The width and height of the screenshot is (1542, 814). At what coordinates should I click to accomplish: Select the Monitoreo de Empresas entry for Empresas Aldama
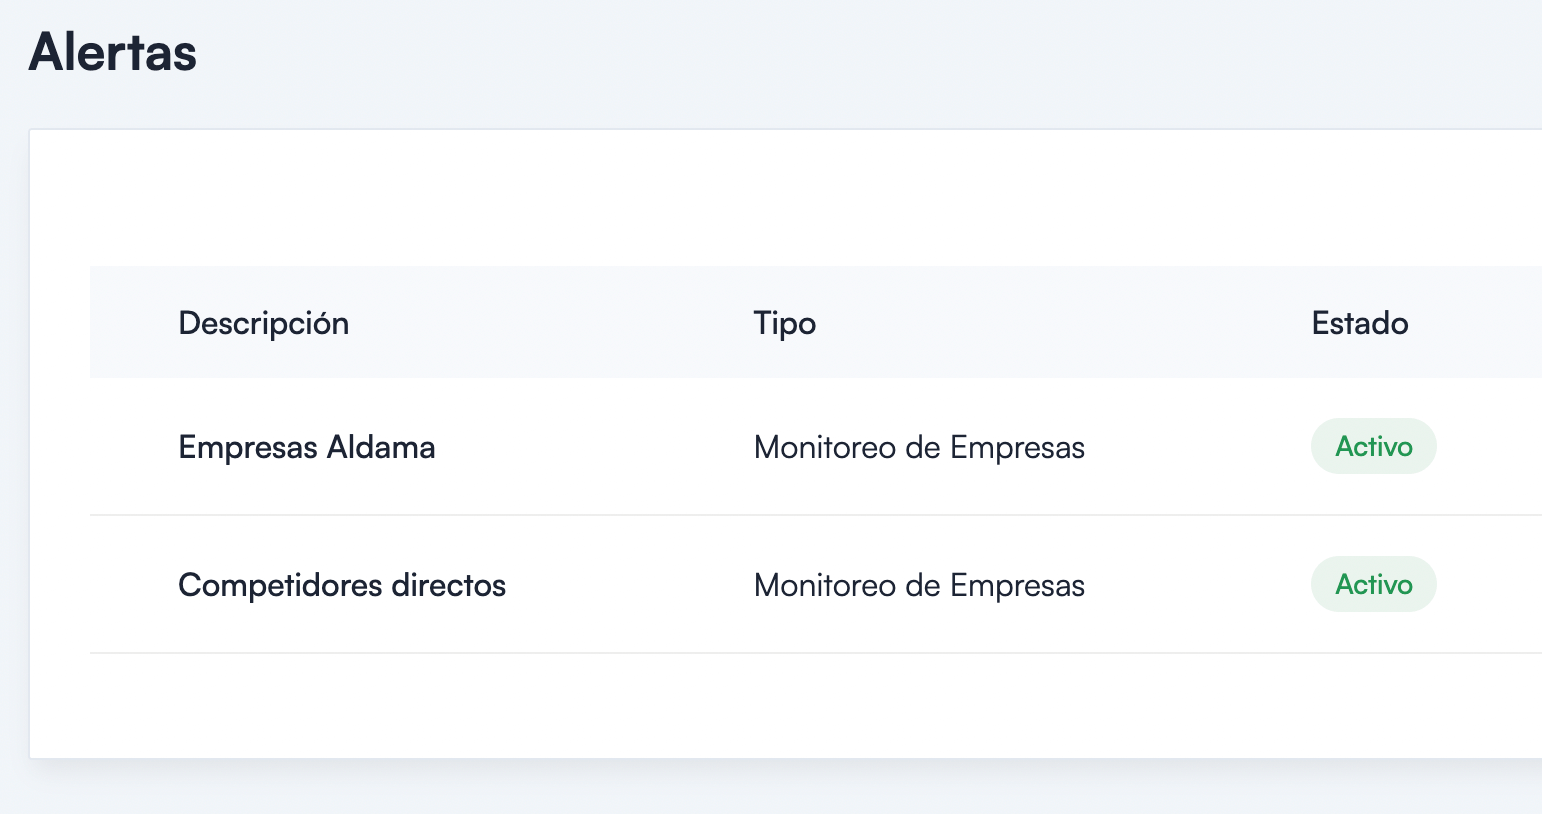[919, 447]
